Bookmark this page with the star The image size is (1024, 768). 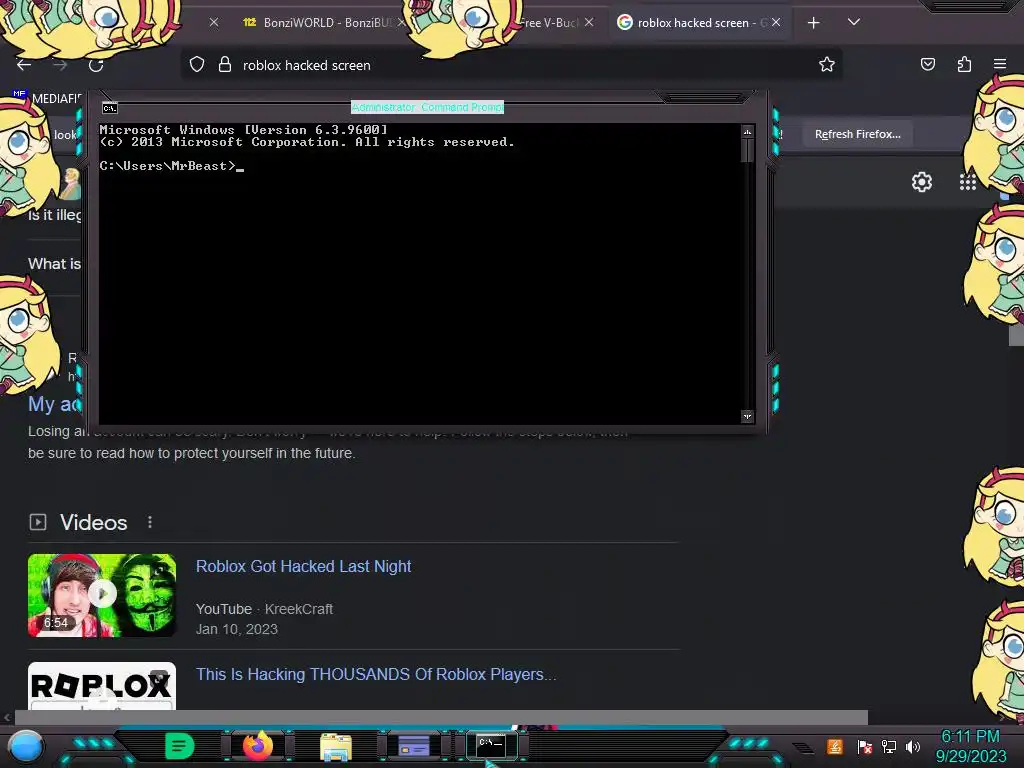pyautogui.click(x=827, y=64)
